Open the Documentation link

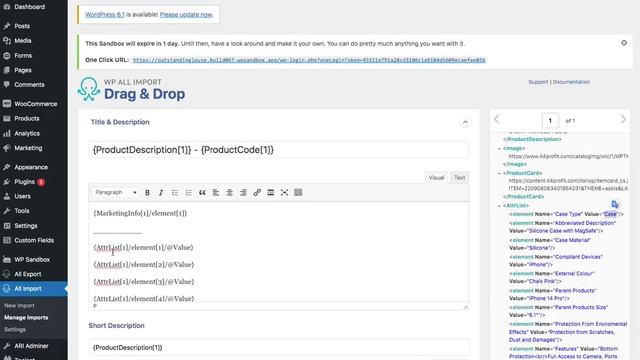click(x=571, y=82)
